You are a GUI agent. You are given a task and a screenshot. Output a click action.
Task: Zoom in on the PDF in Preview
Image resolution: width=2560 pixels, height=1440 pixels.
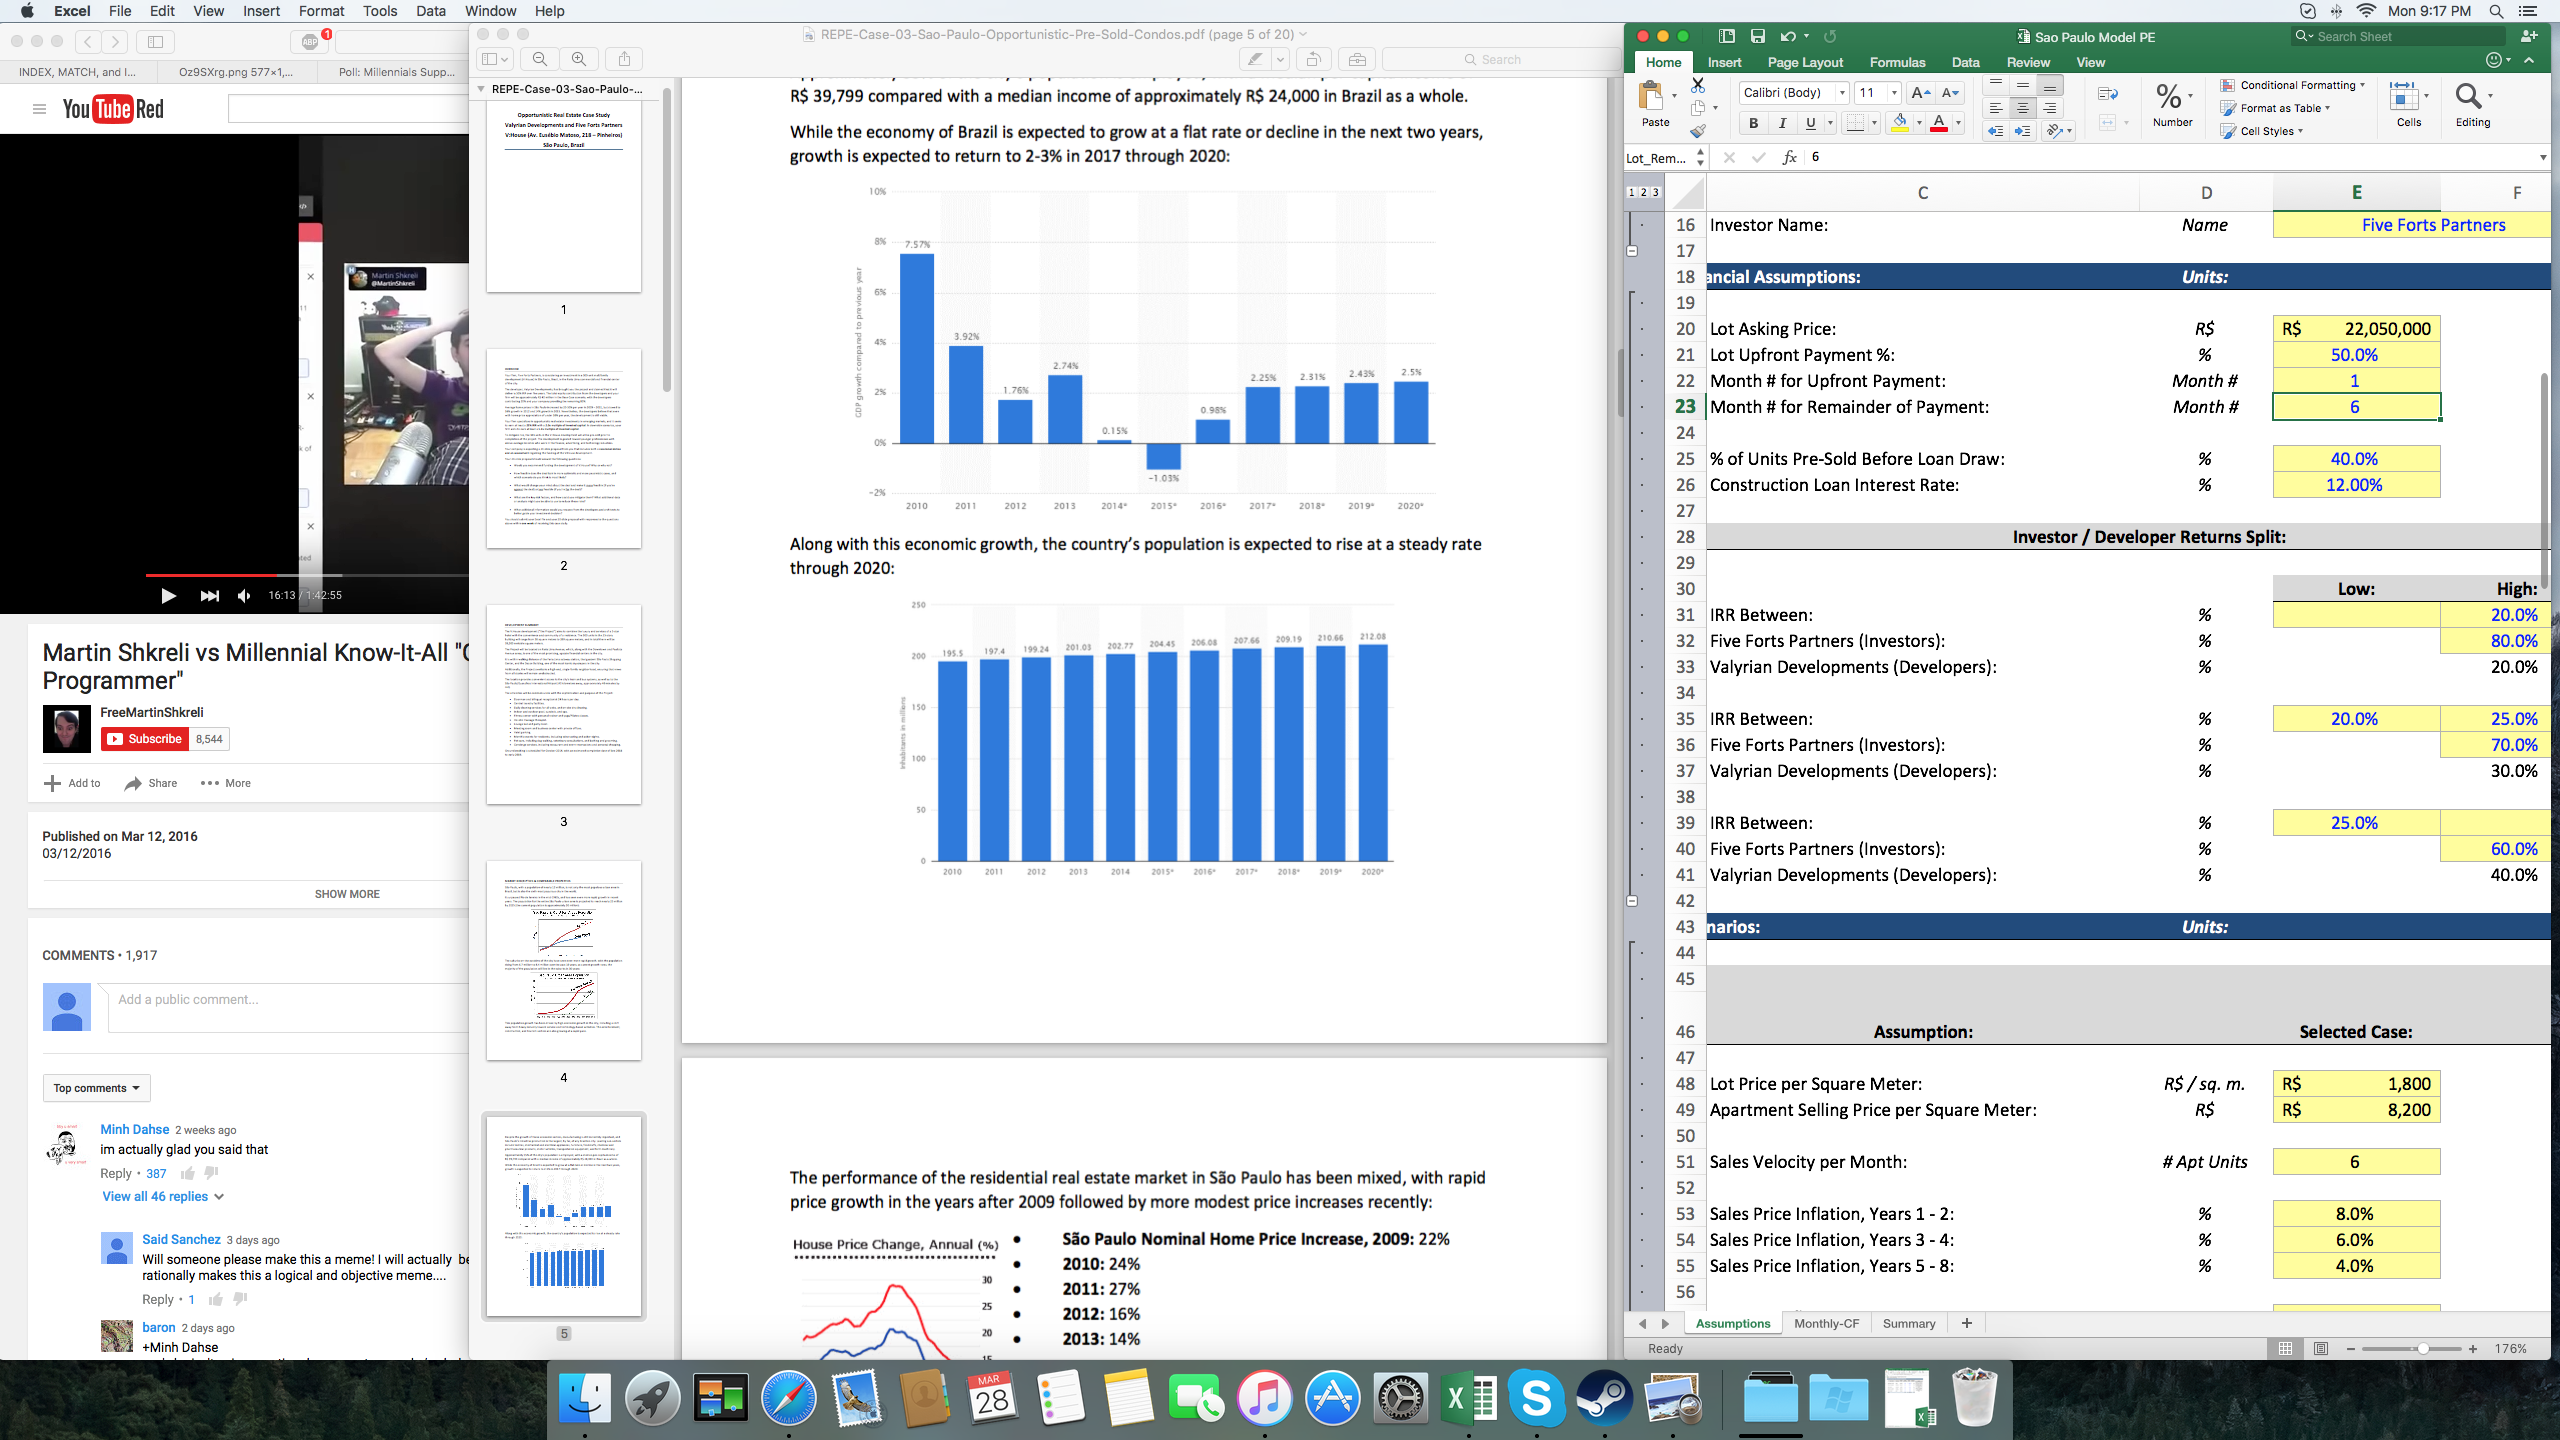[578, 59]
